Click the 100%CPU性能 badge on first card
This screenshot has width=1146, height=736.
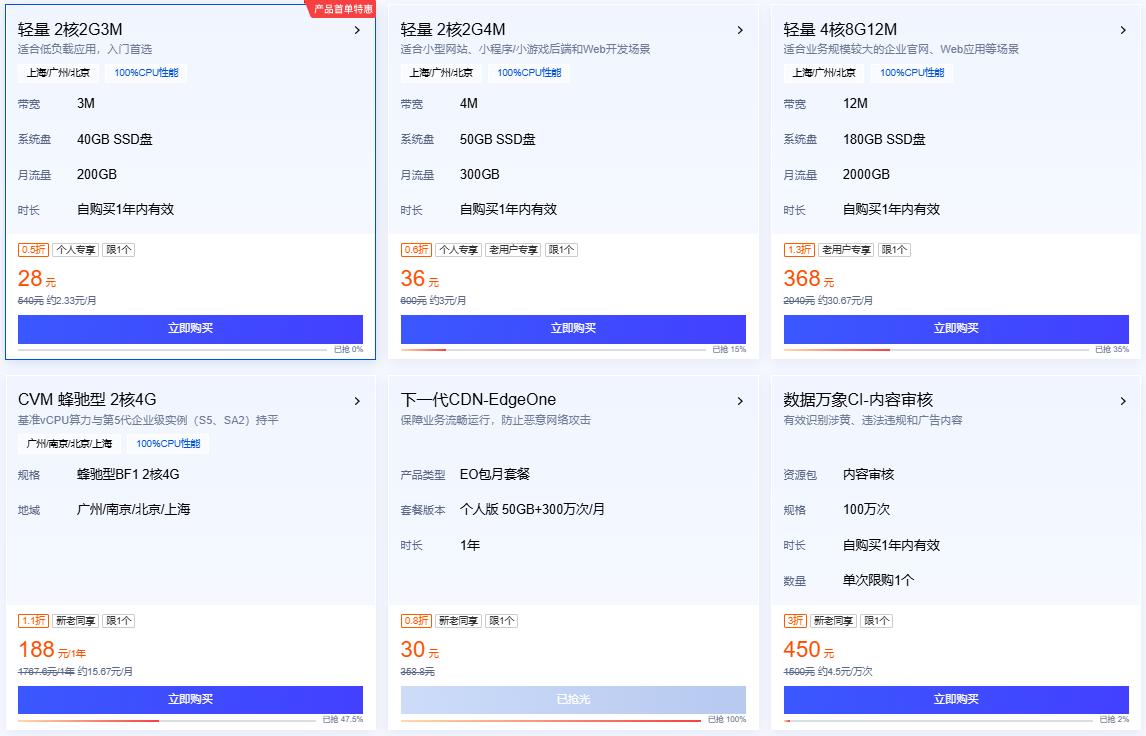pyautogui.click(x=144, y=73)
